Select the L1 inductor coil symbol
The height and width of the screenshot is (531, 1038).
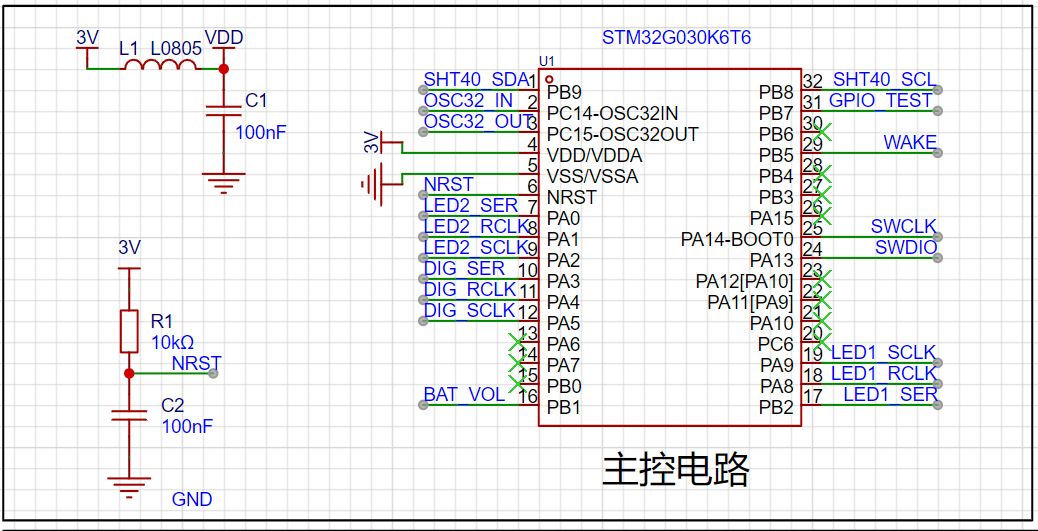point(161,64)
